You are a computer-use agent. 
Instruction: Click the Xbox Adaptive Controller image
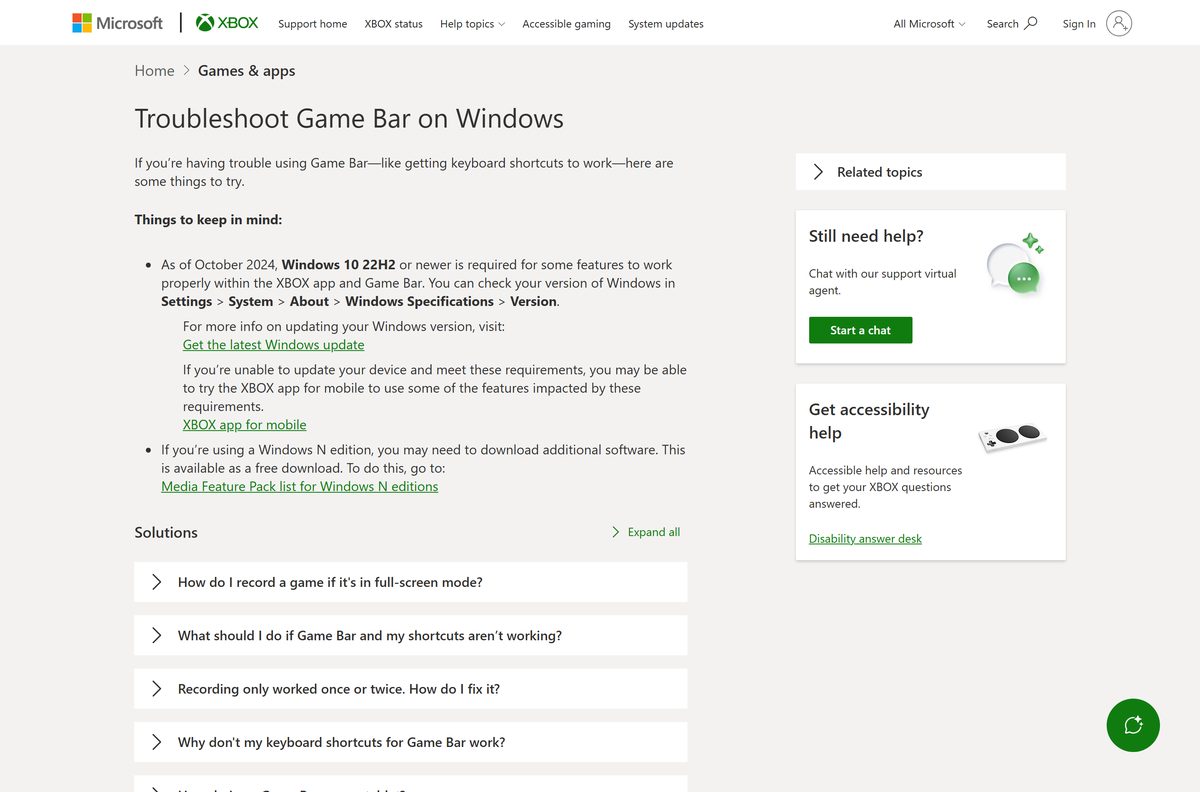tap(1012, 437)
